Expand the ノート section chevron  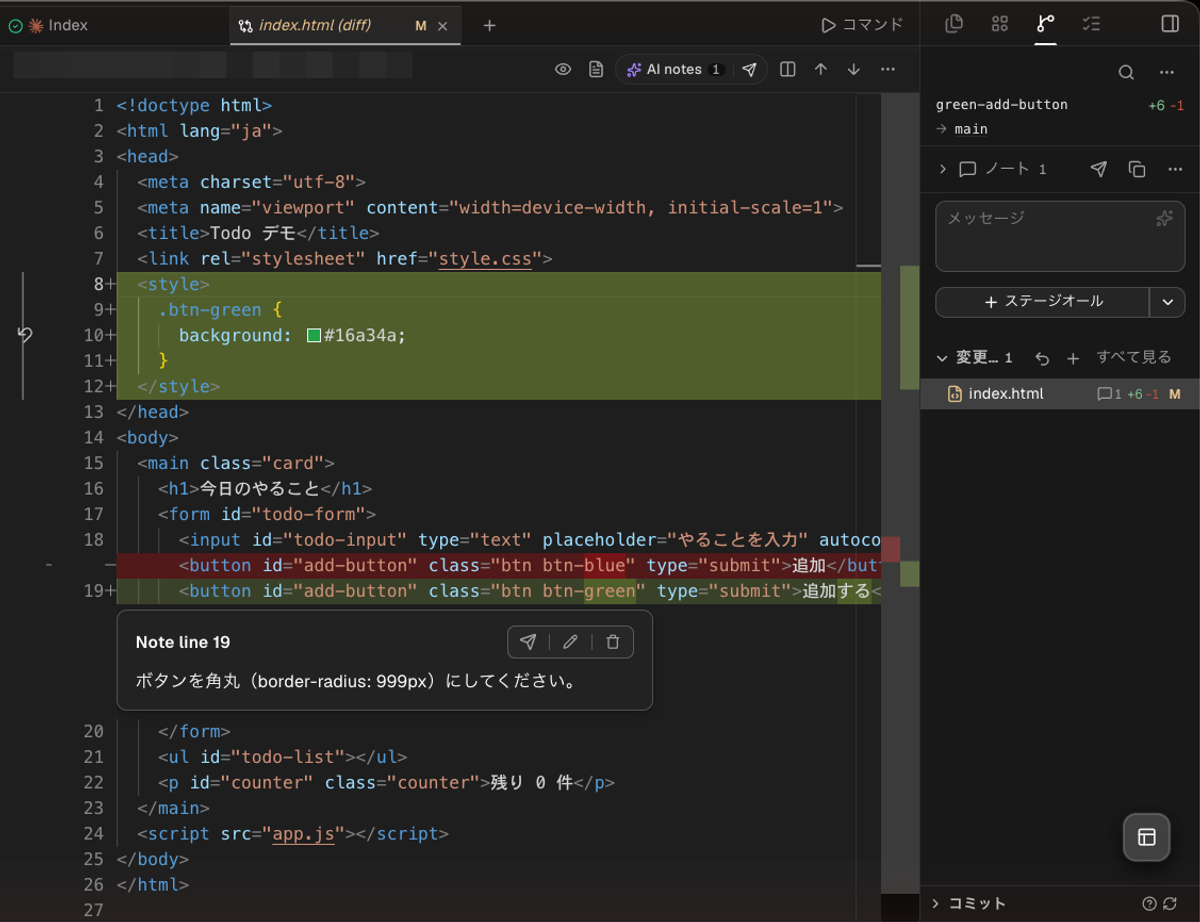tap(942, 169)
